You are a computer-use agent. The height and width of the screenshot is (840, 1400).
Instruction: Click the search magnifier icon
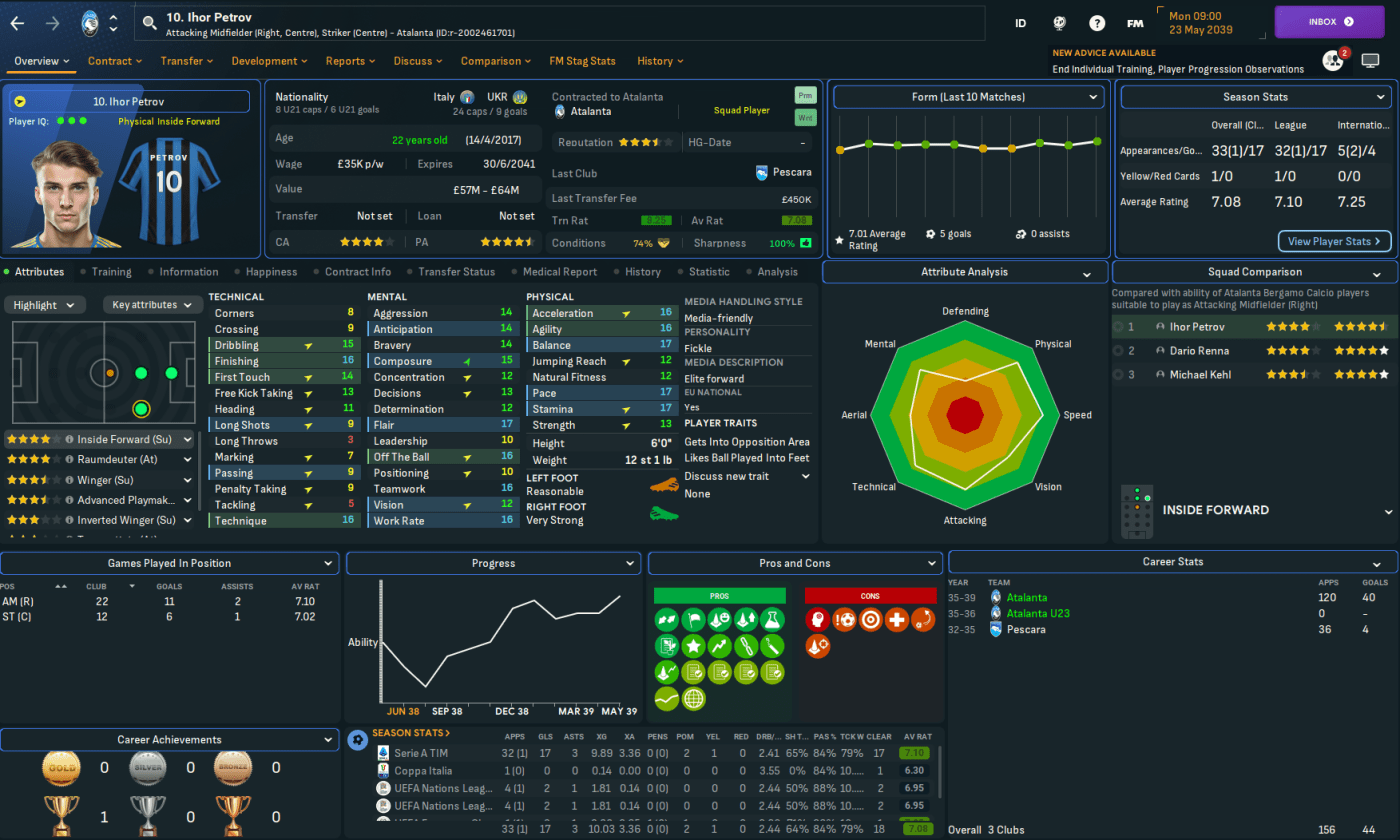coord(150,22)
